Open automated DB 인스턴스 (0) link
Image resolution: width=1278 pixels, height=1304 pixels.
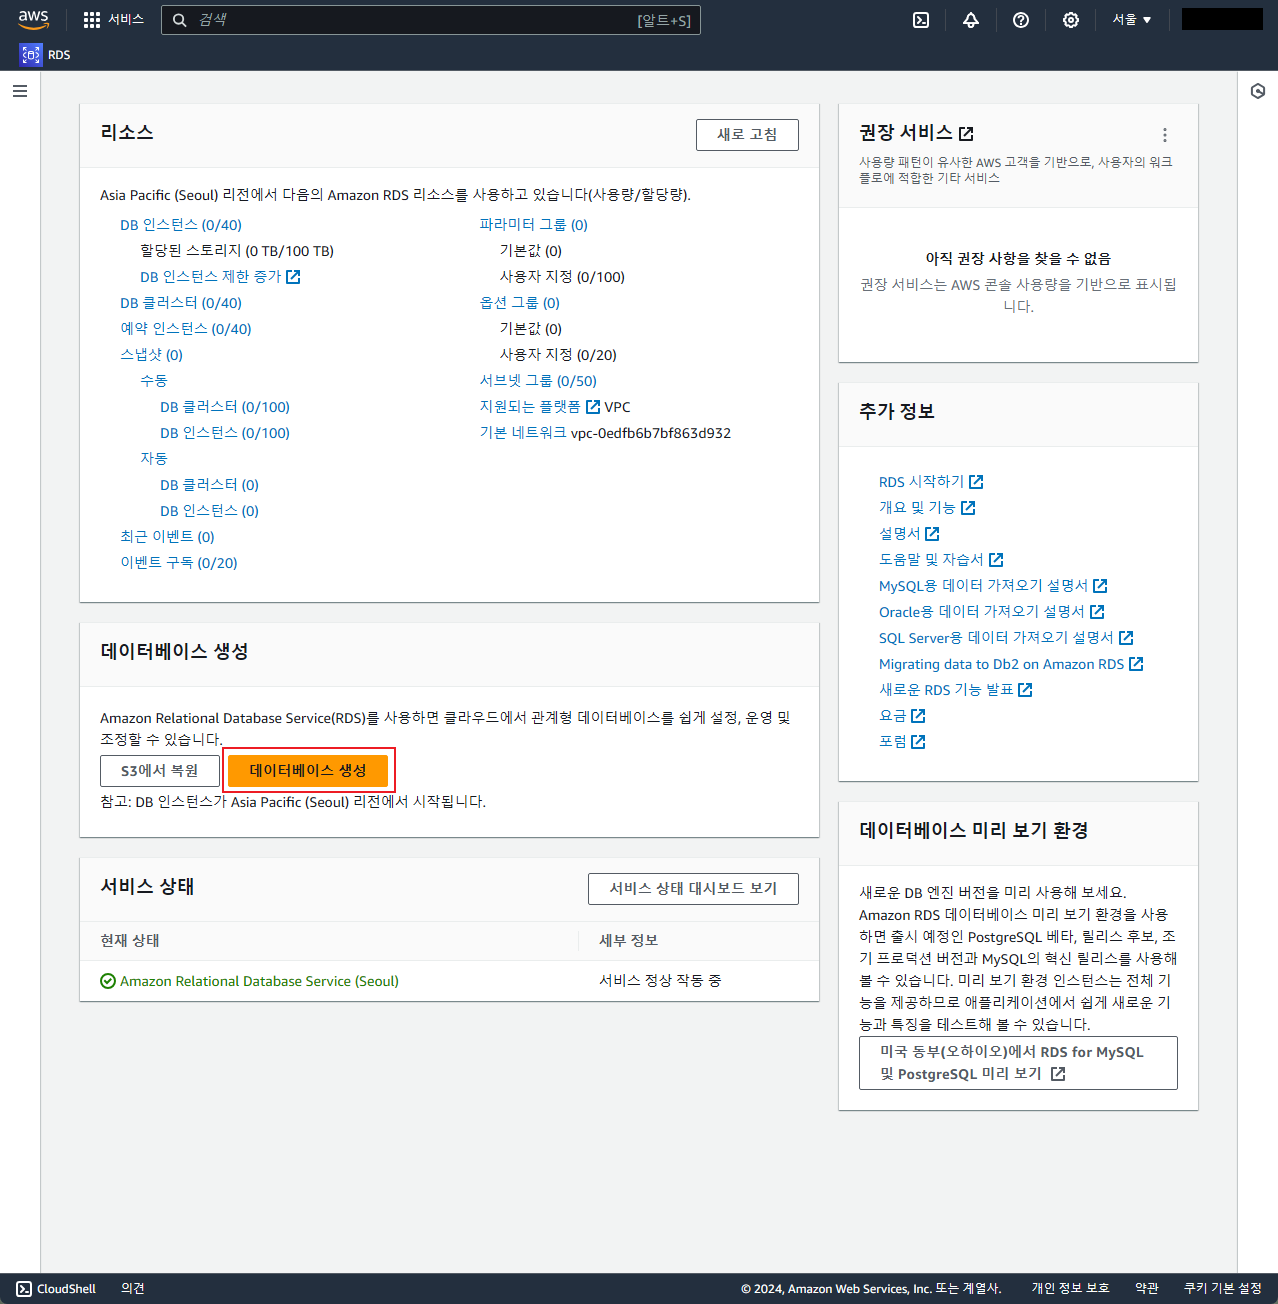210,511
